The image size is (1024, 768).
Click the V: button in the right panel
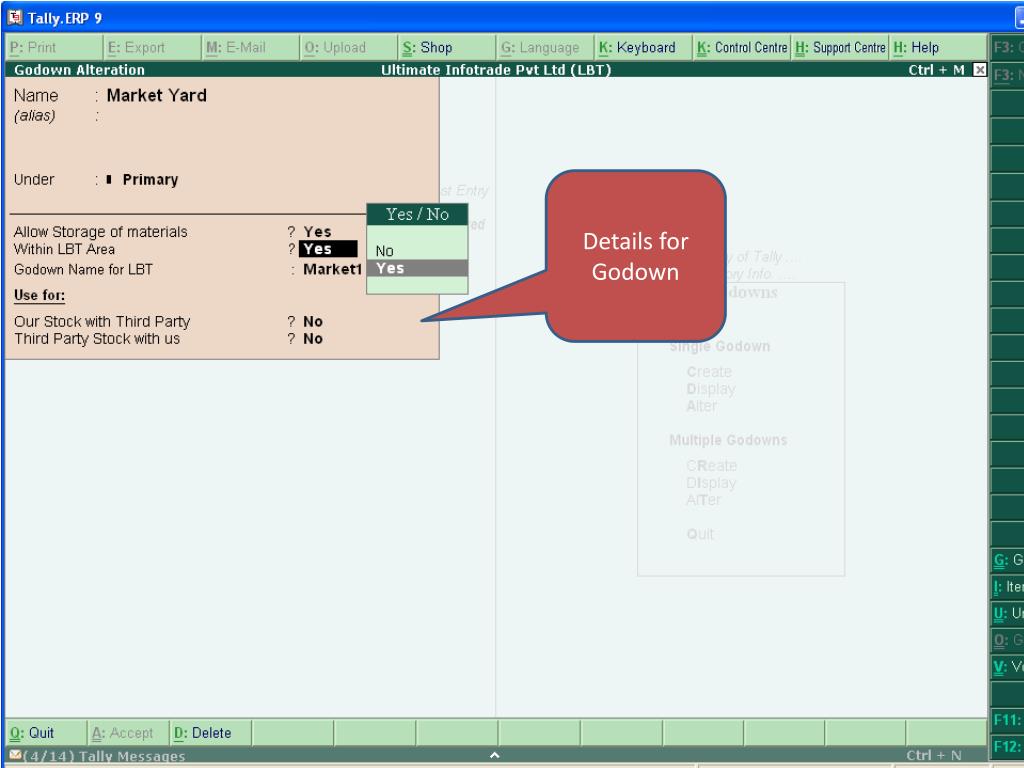point(1007,667)
